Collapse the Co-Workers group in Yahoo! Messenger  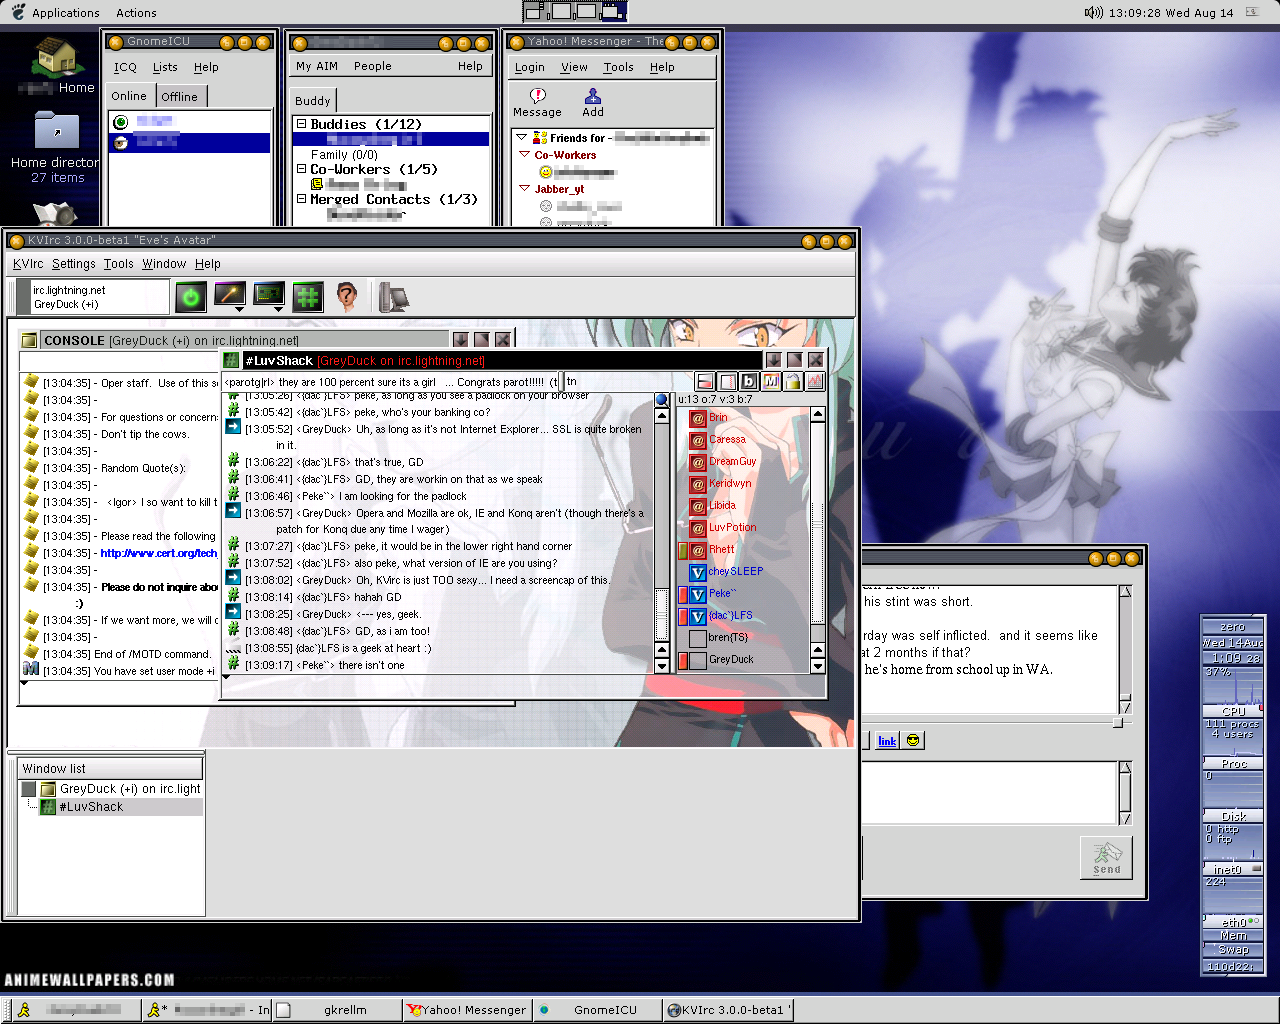click(524, 155)
